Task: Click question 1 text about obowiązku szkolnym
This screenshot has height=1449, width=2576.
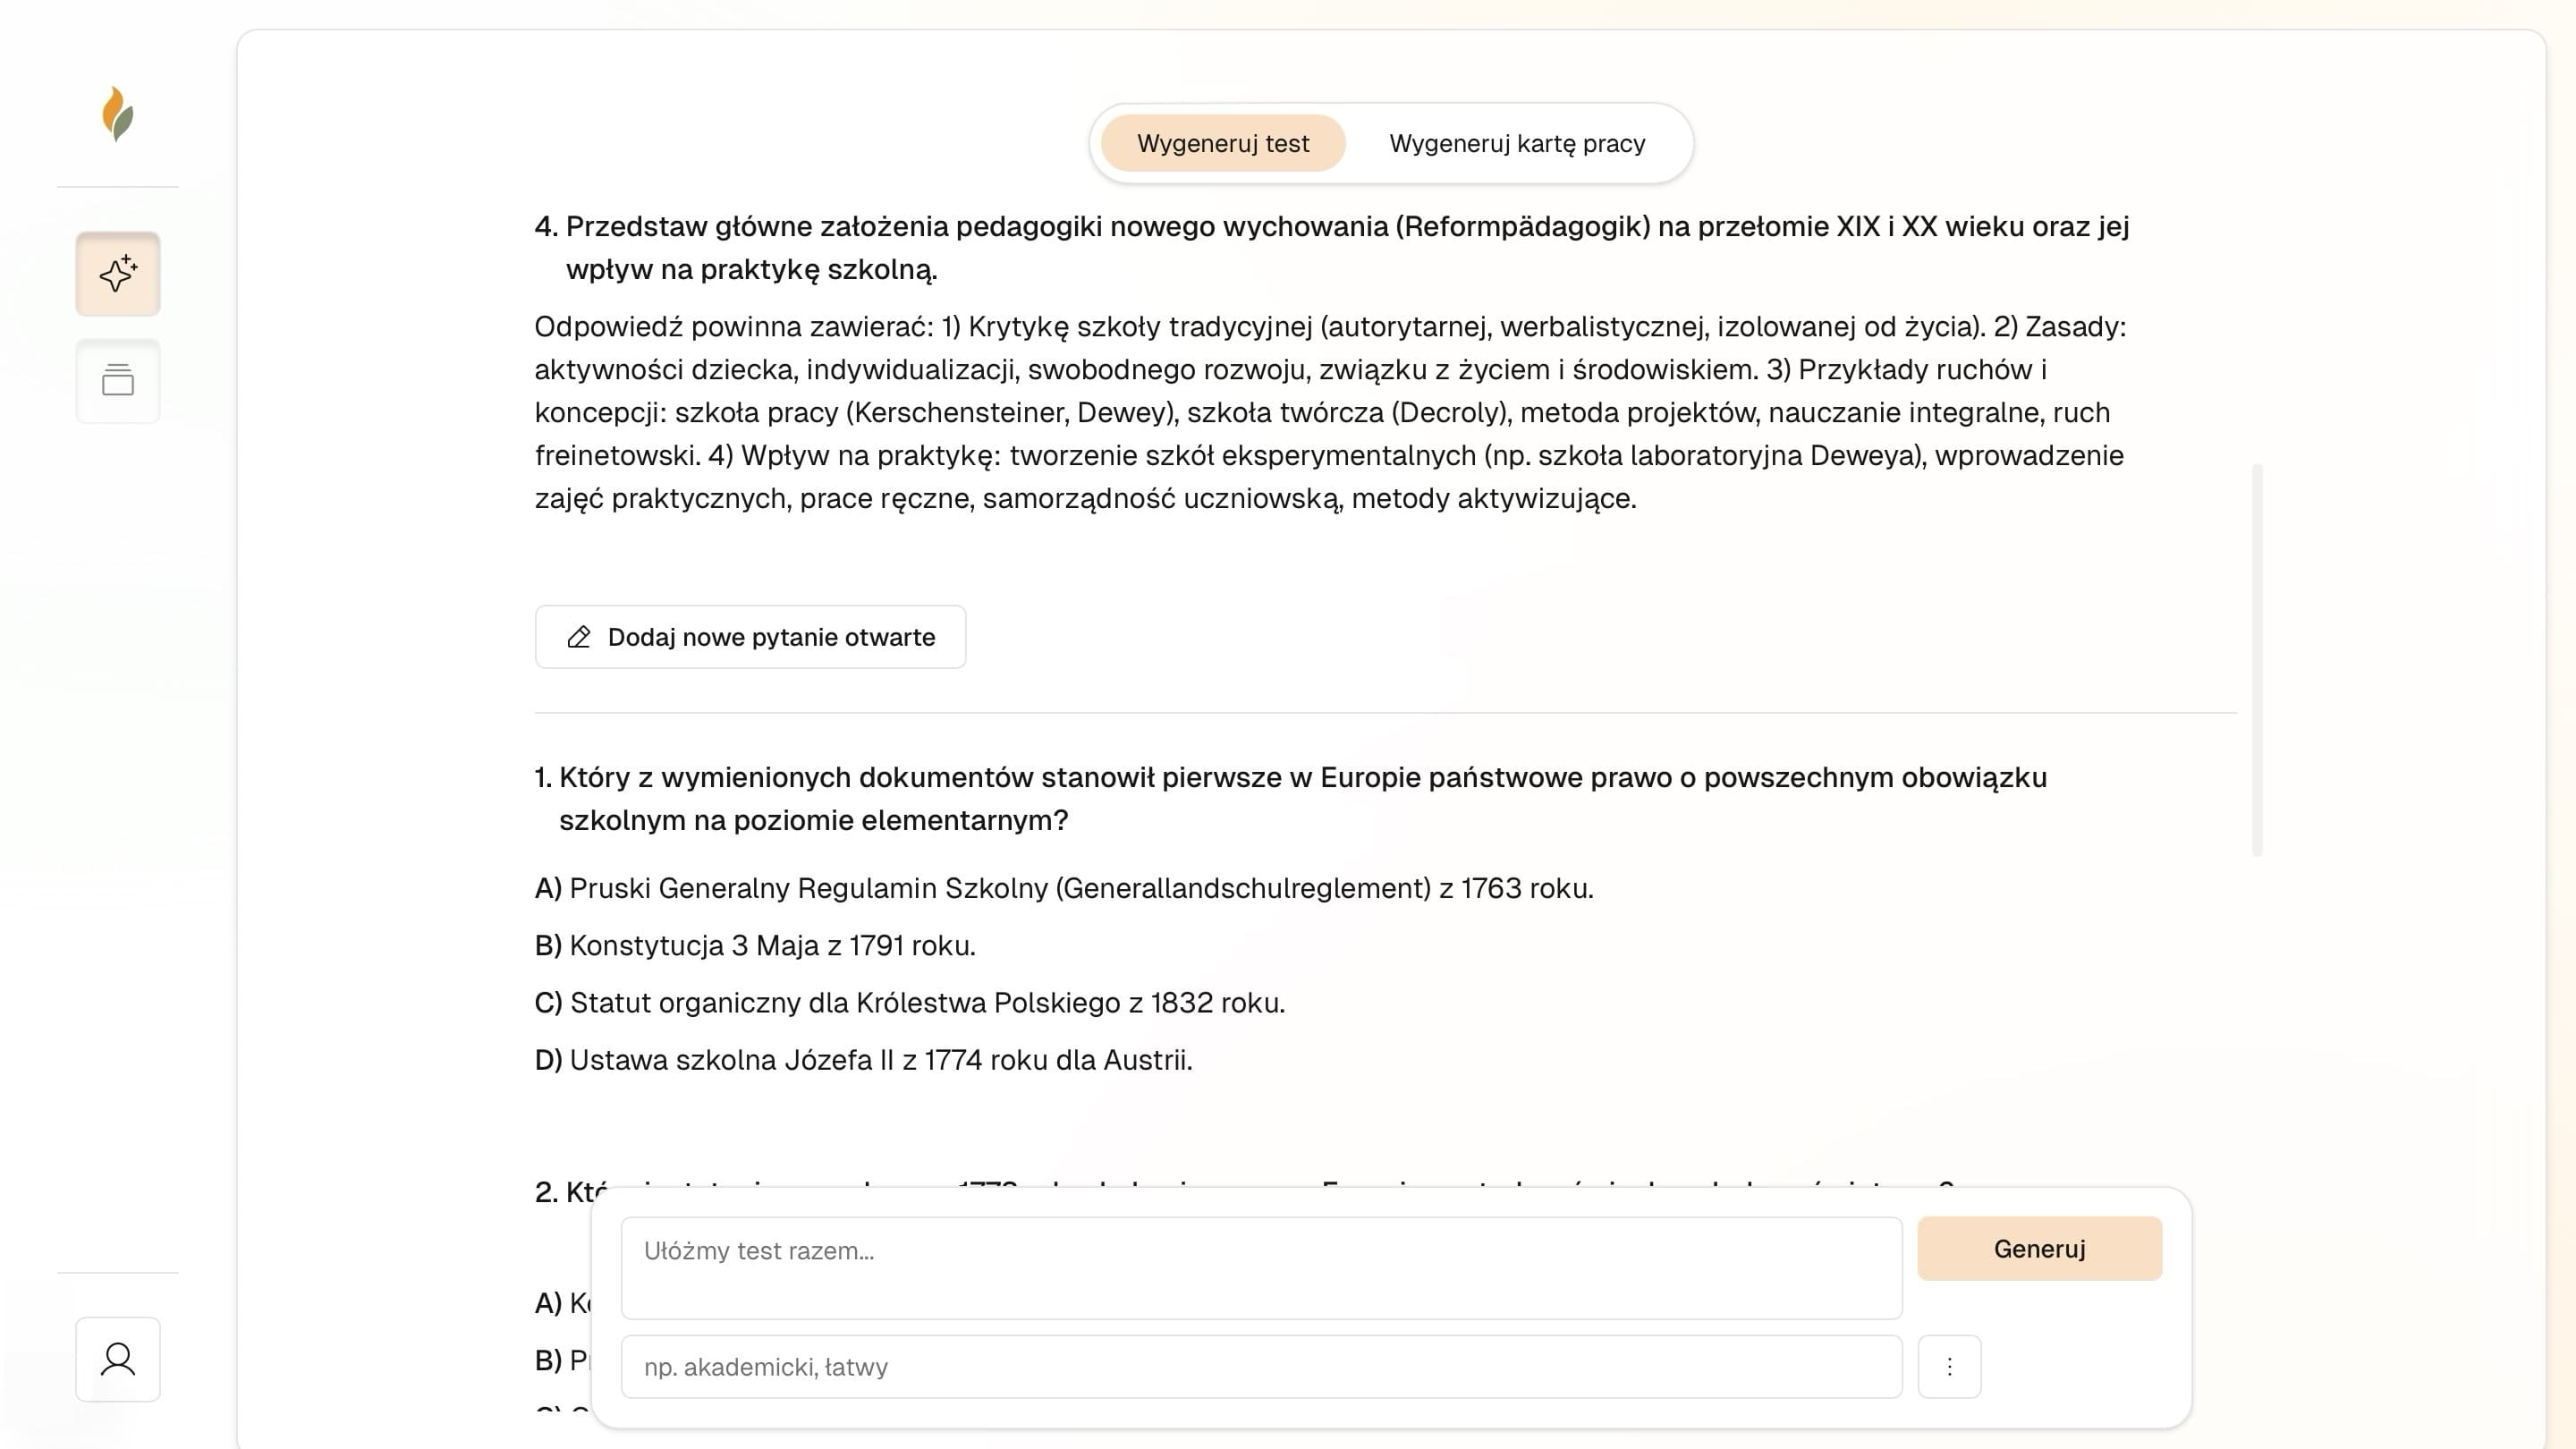Action: point(1291,798)
